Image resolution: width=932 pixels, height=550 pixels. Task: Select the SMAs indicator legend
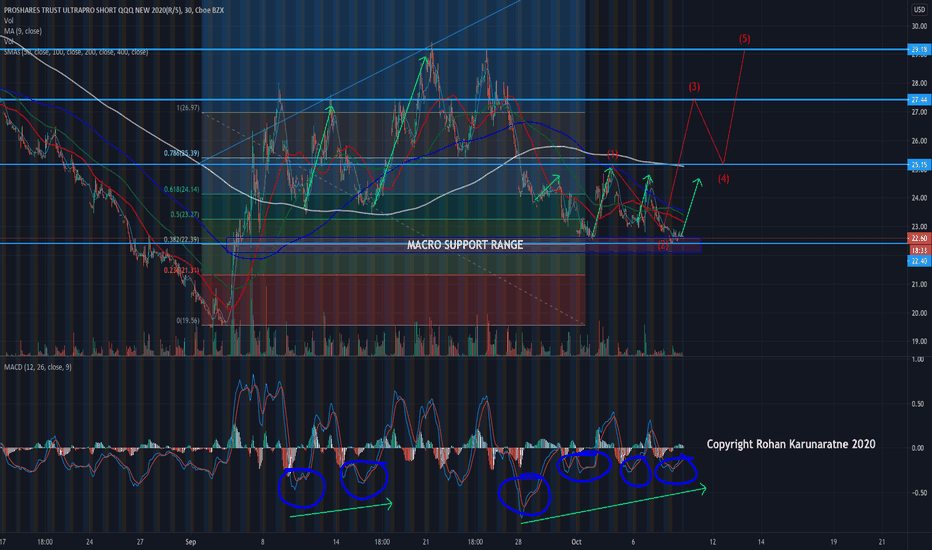(76, 52)
